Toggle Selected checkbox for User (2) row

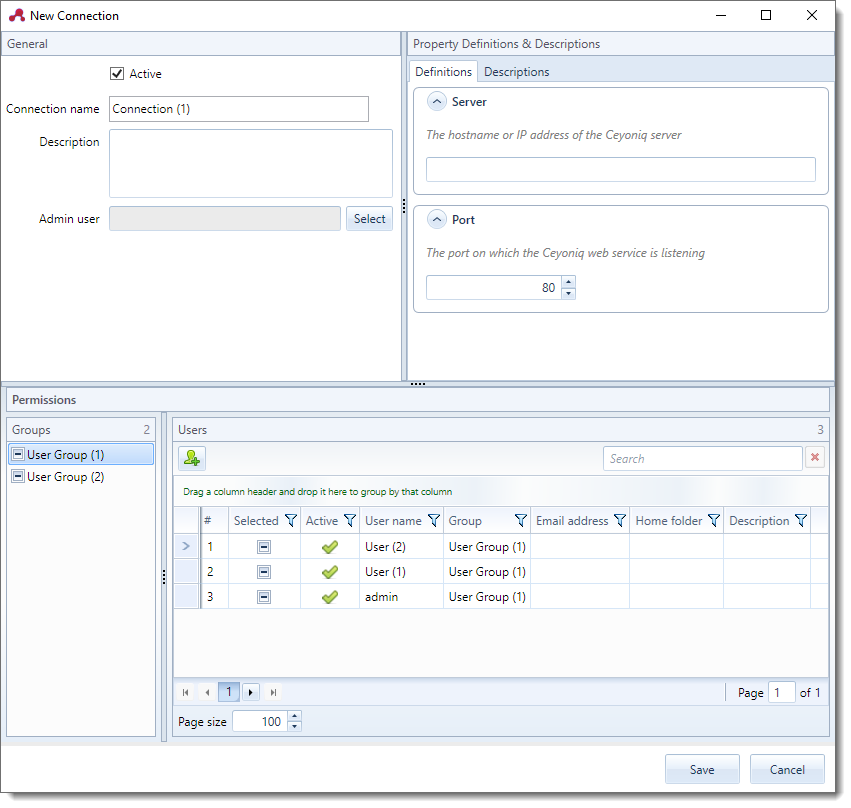pos(264,547)
